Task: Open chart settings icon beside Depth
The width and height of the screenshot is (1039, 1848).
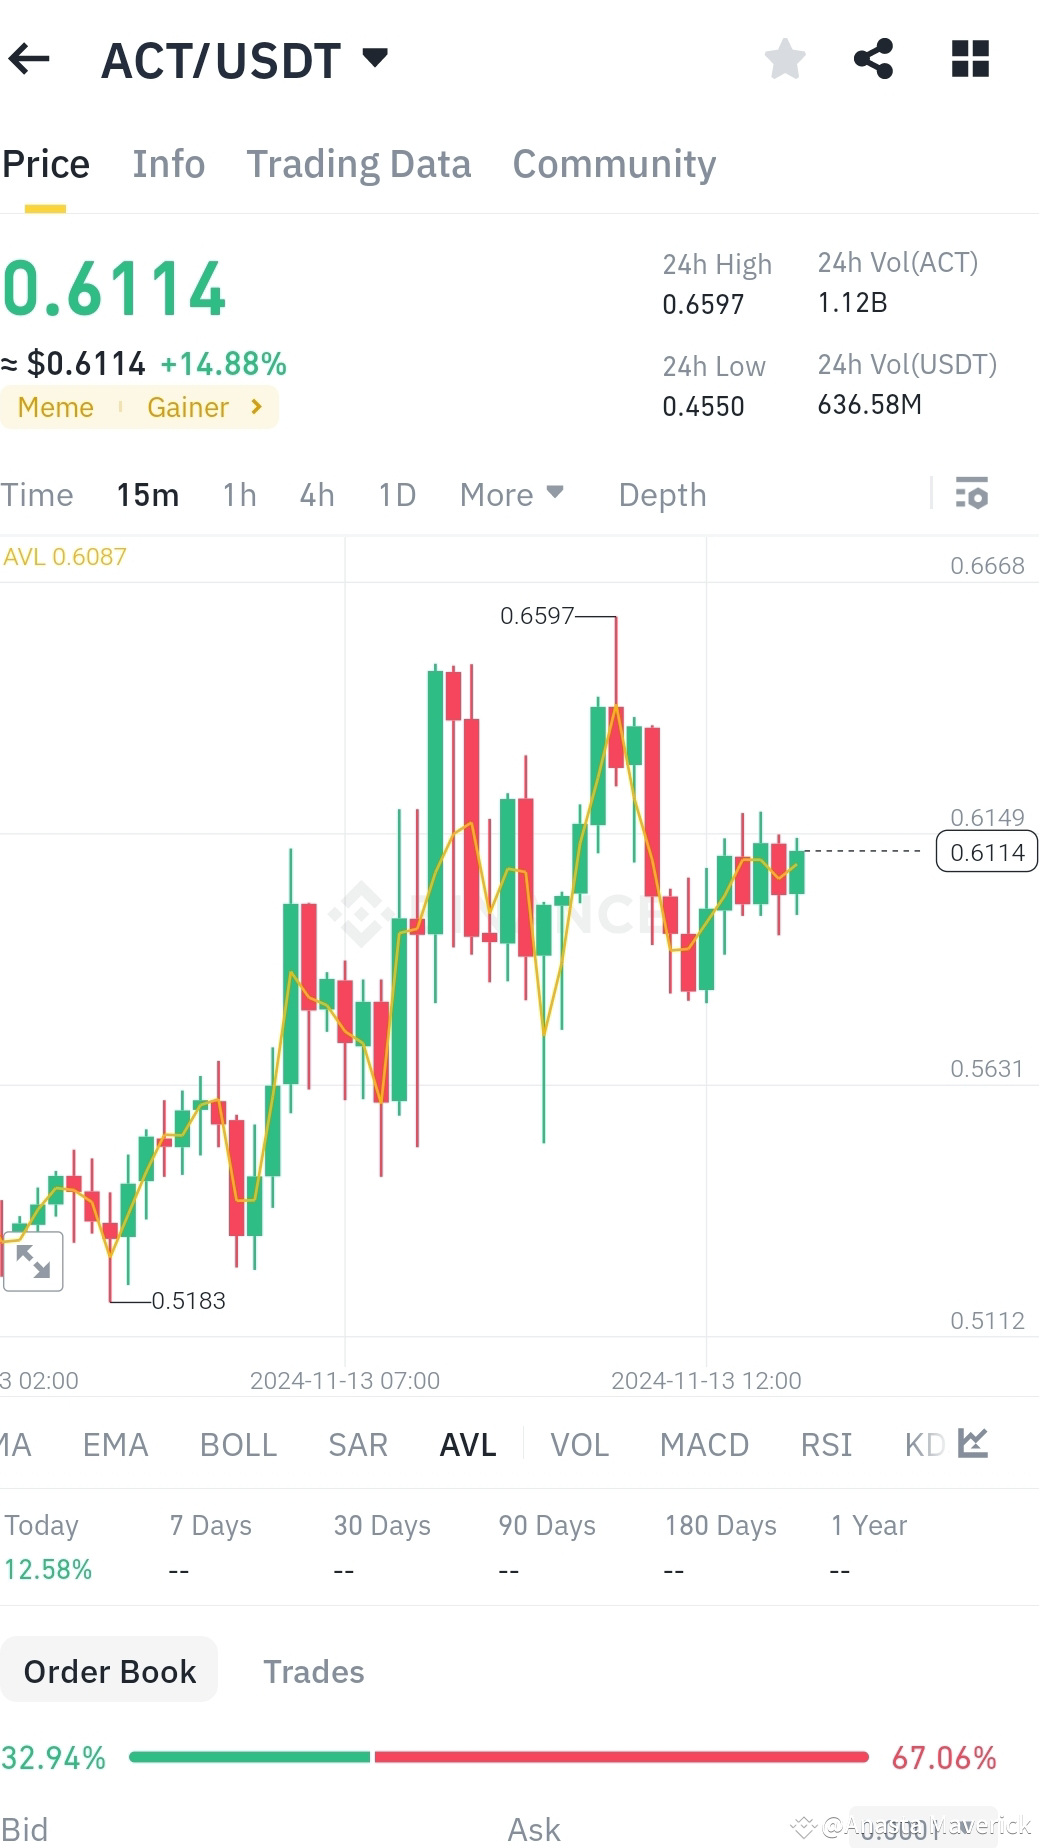Action: coord(969,493)
